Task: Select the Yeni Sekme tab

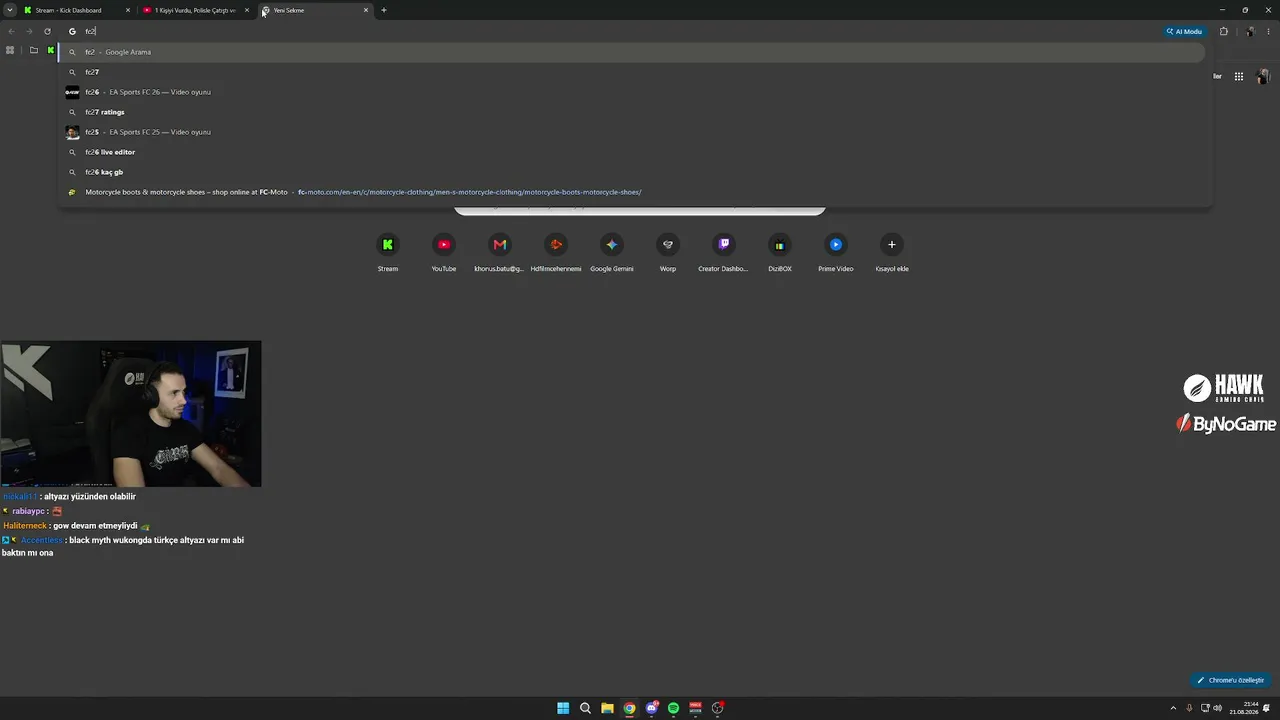Action: (314, 10)
